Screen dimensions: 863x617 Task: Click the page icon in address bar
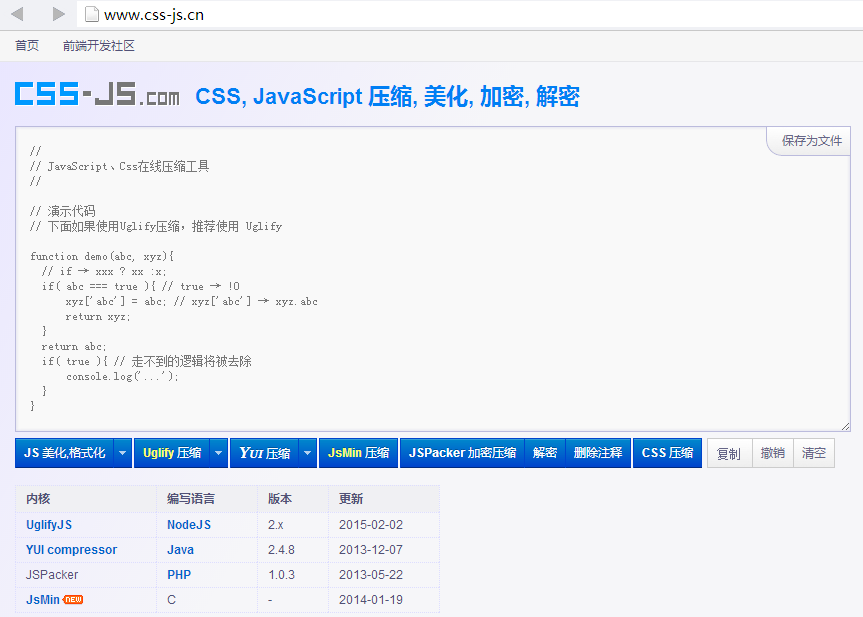92,14
